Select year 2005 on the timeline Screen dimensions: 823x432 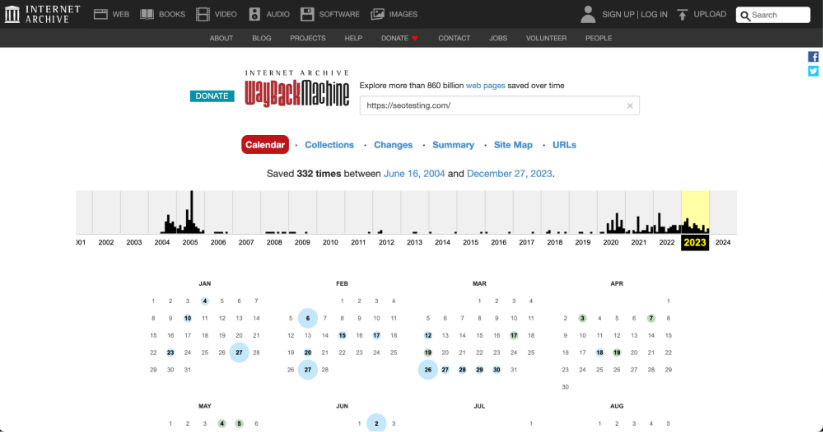click(190, 243)
